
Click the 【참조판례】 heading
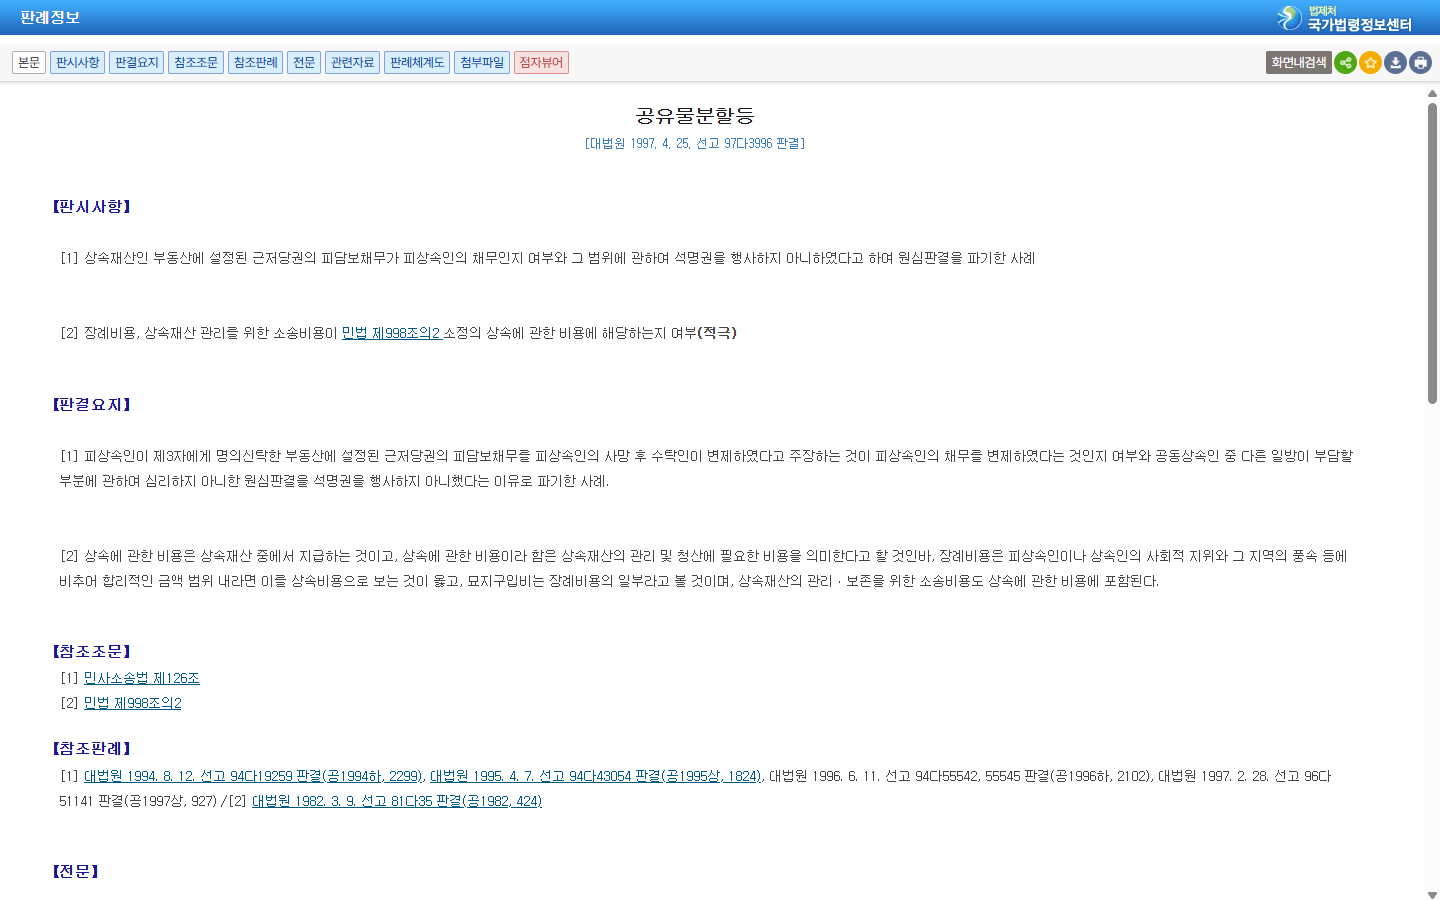[x=92, y=749]
